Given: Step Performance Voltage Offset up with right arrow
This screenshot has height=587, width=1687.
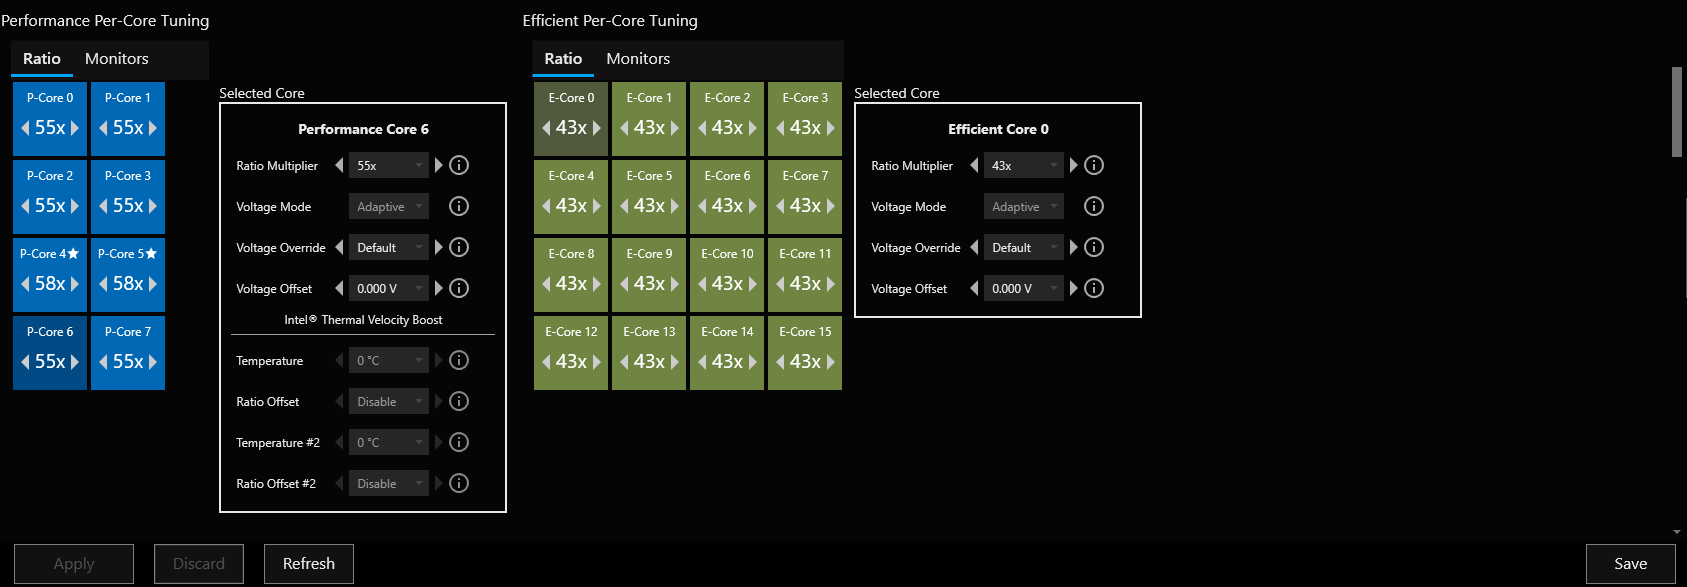Looking at the screenshot, I should pyautogui.click(x=438, y=288).
